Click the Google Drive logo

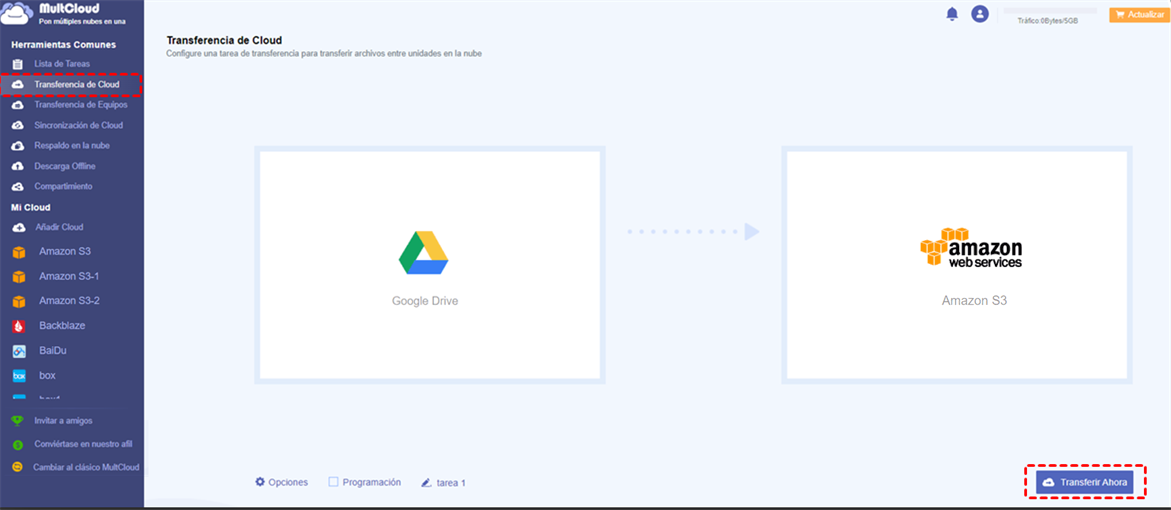[423, 254]
